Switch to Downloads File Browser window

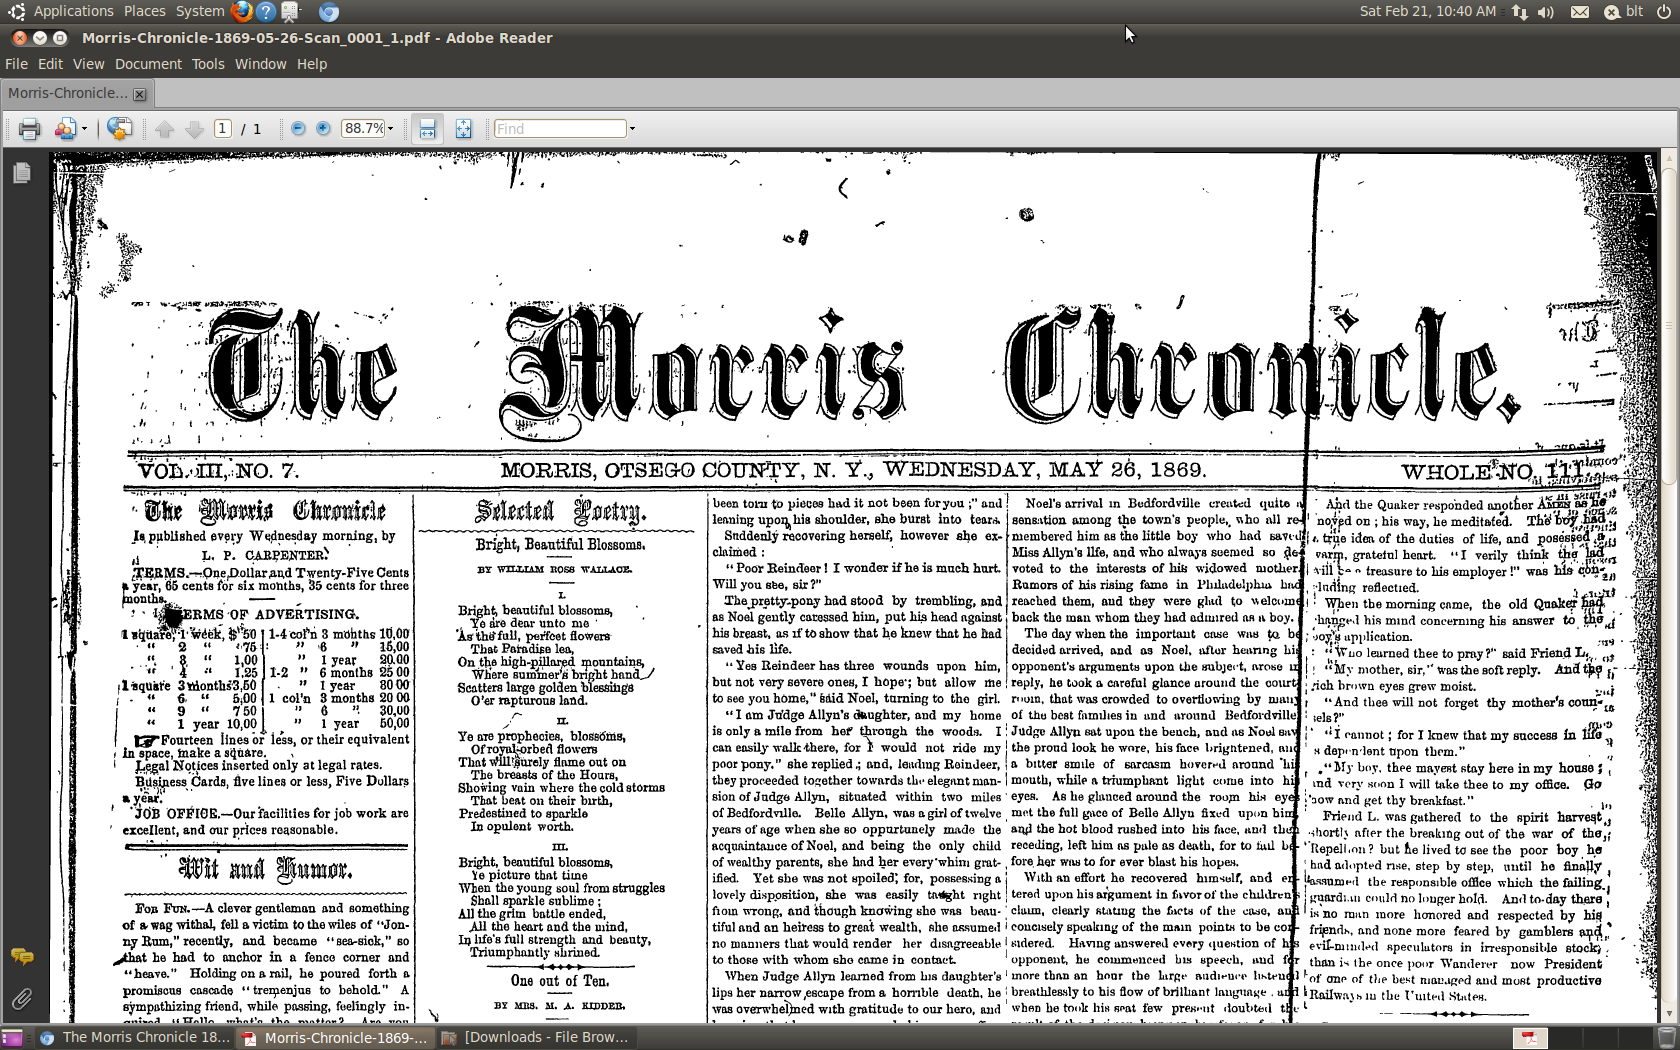tap(536, 1038)
